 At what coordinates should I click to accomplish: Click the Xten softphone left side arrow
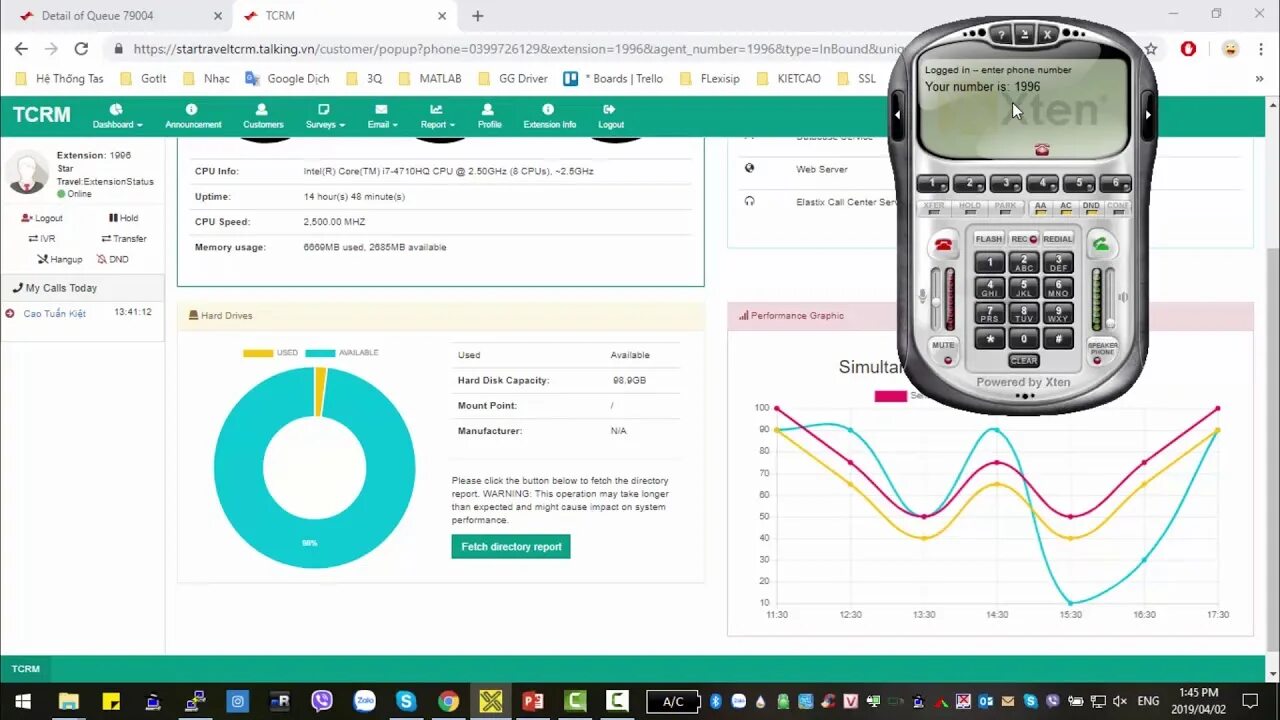pos(897,114)
